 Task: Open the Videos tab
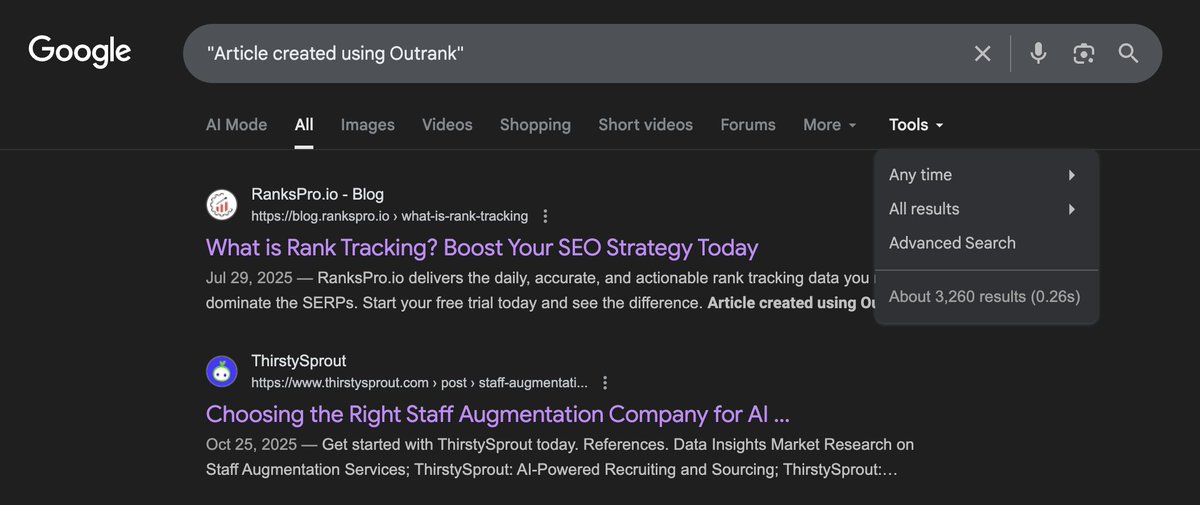447,125
